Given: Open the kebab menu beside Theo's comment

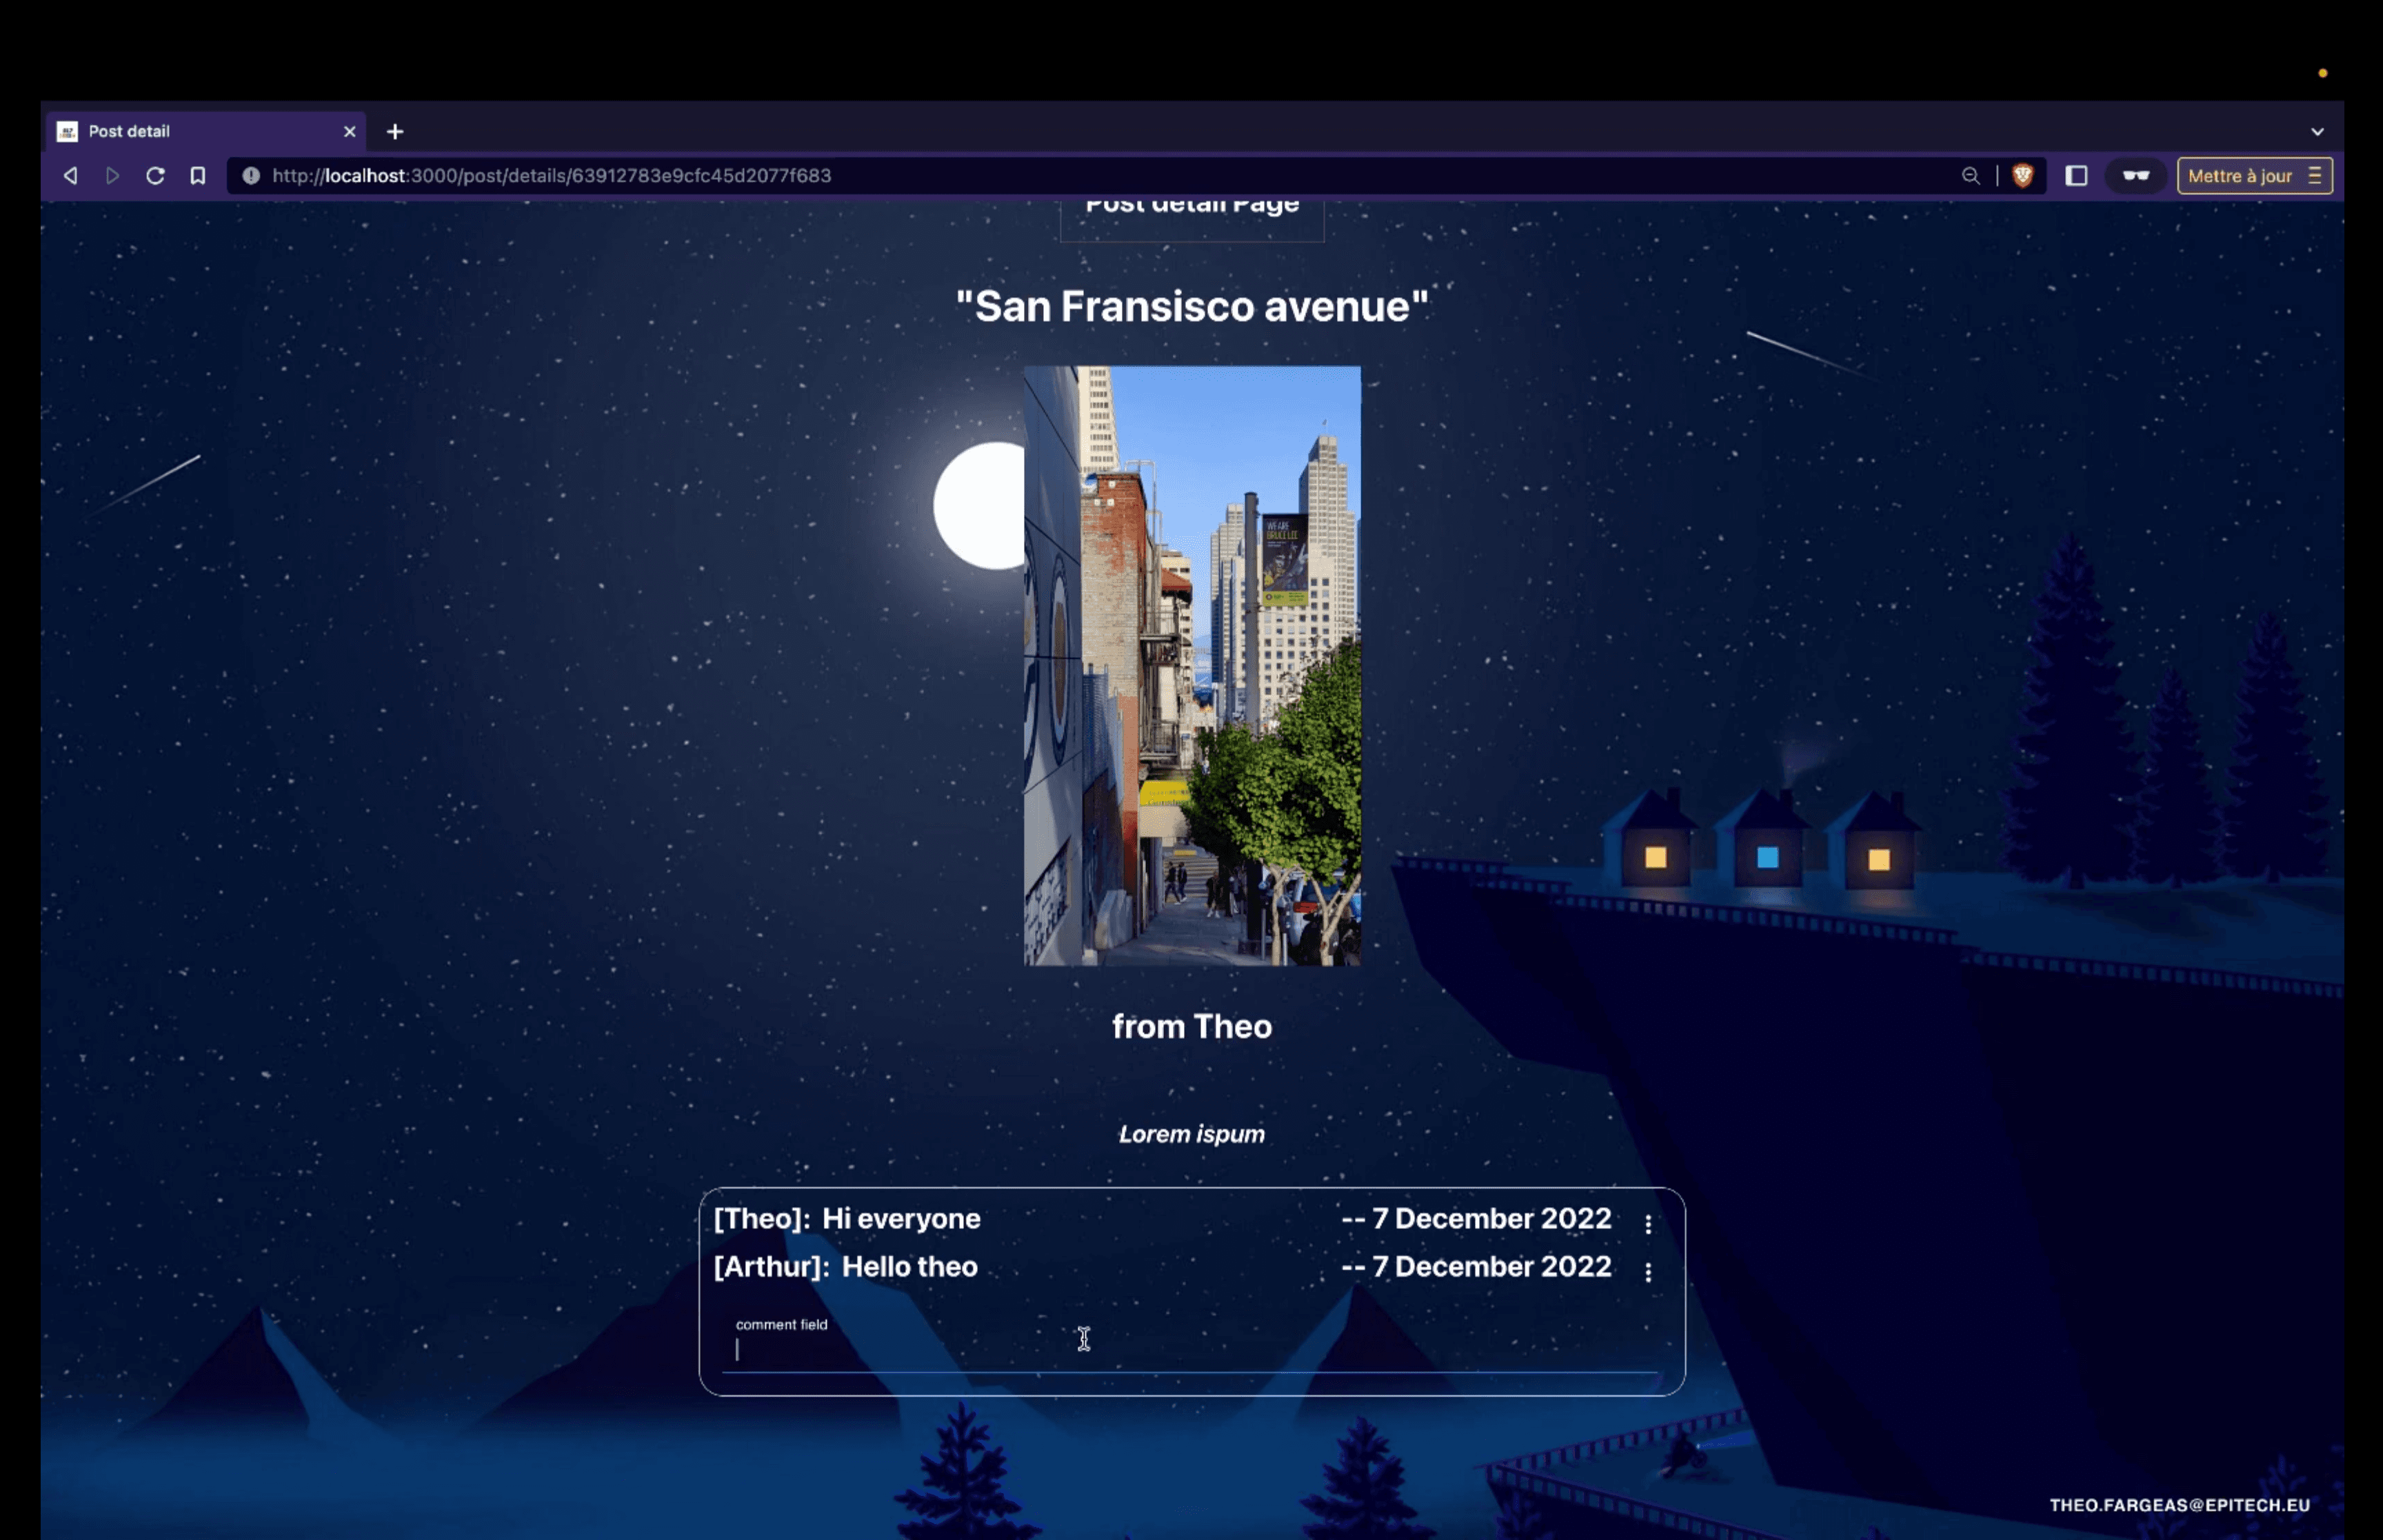Looking at the screenshot, I should click(x=1647, y=1221).
